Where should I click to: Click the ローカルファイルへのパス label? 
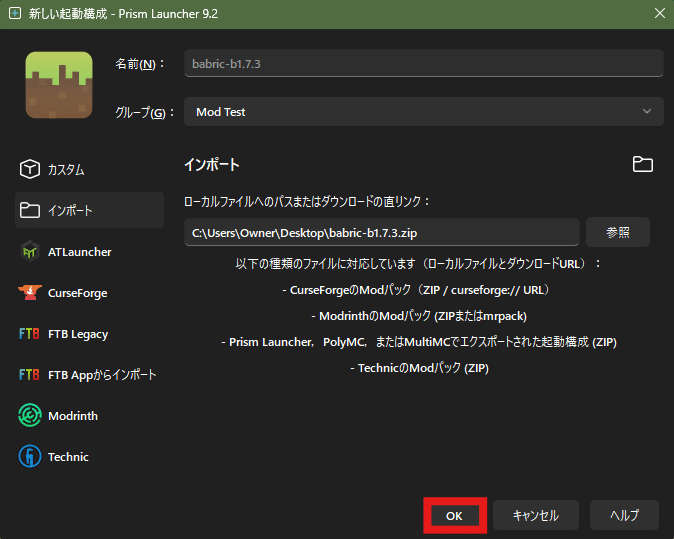click(x=306, y=201)
